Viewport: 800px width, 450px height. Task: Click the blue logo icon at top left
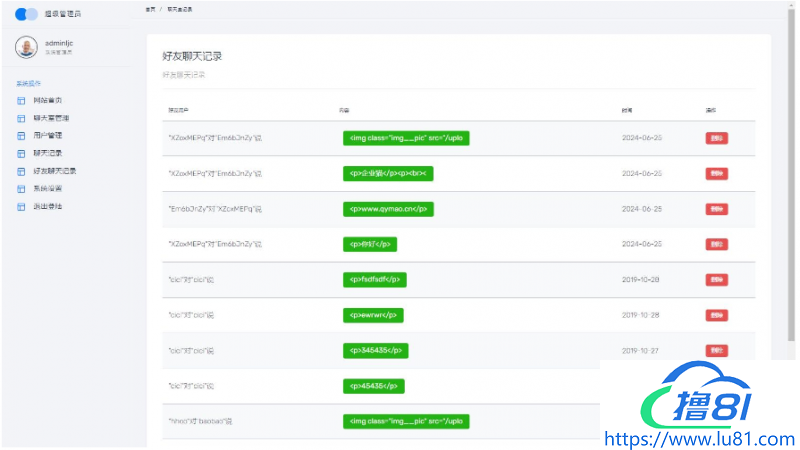[x=27, y=14]
